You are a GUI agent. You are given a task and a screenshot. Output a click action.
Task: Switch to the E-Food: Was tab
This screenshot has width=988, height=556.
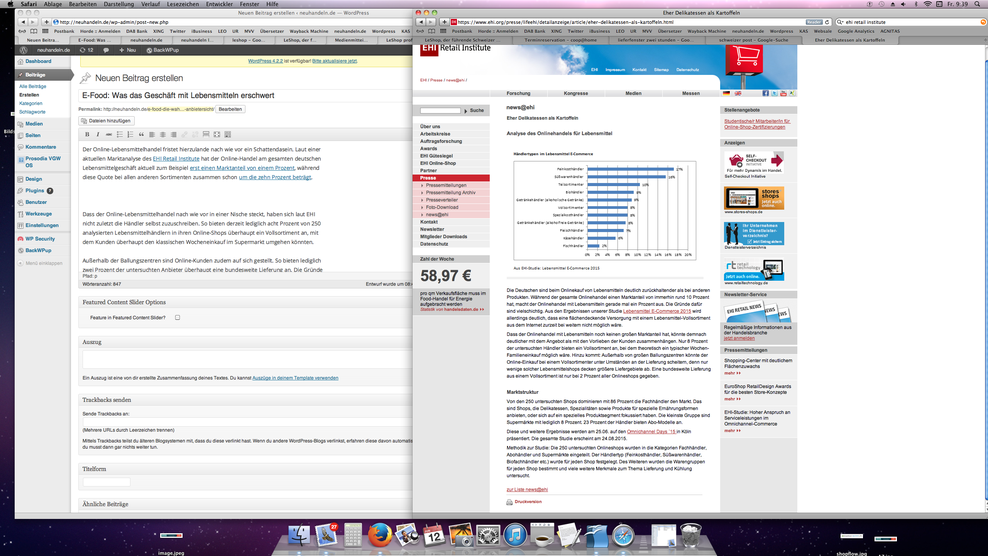[95, 40]
